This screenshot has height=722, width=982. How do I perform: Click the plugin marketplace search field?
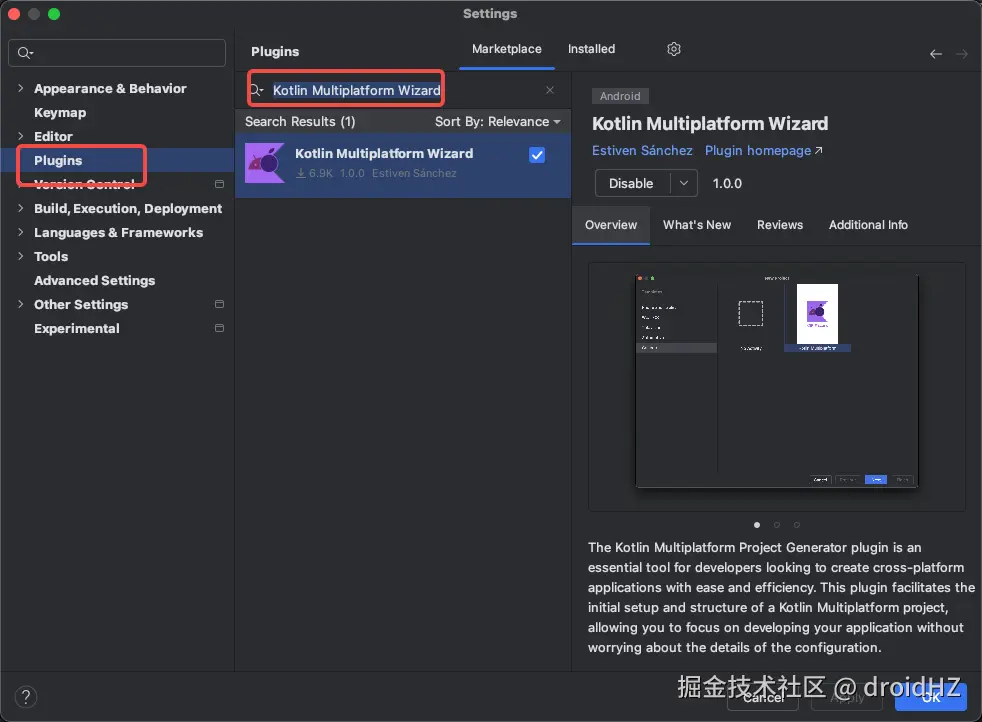tap(401, 90)
